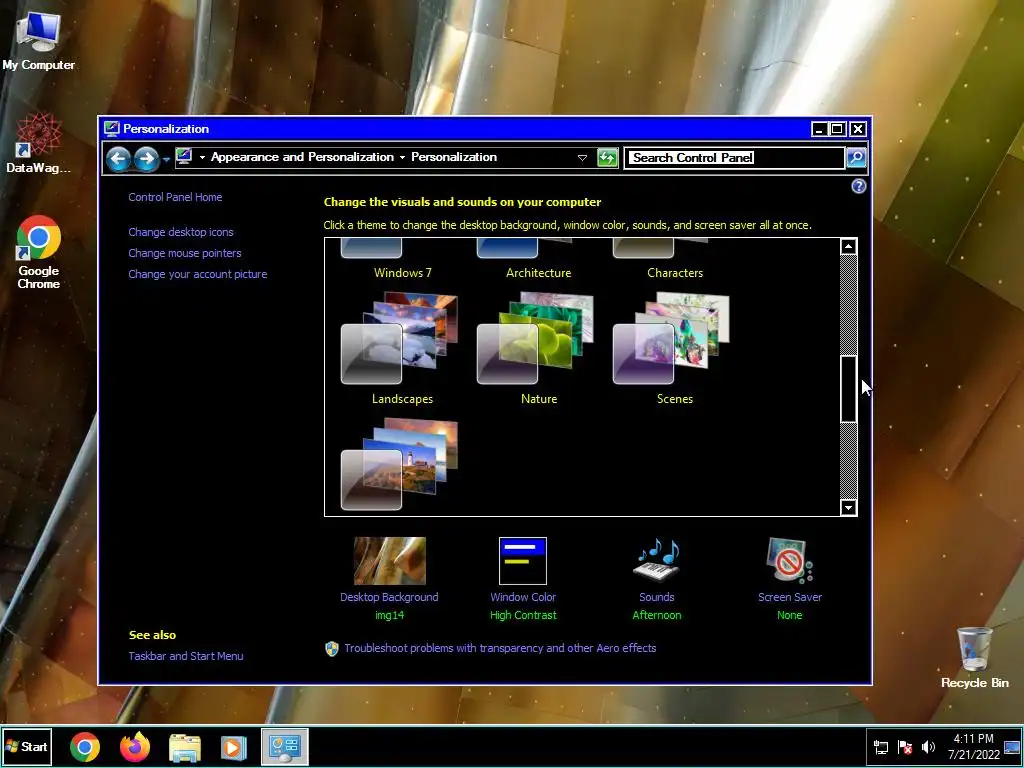Apply the Landscapes theme
Image resolution: width=1024 pixels, height=768 pixels.
pos(402,349)
